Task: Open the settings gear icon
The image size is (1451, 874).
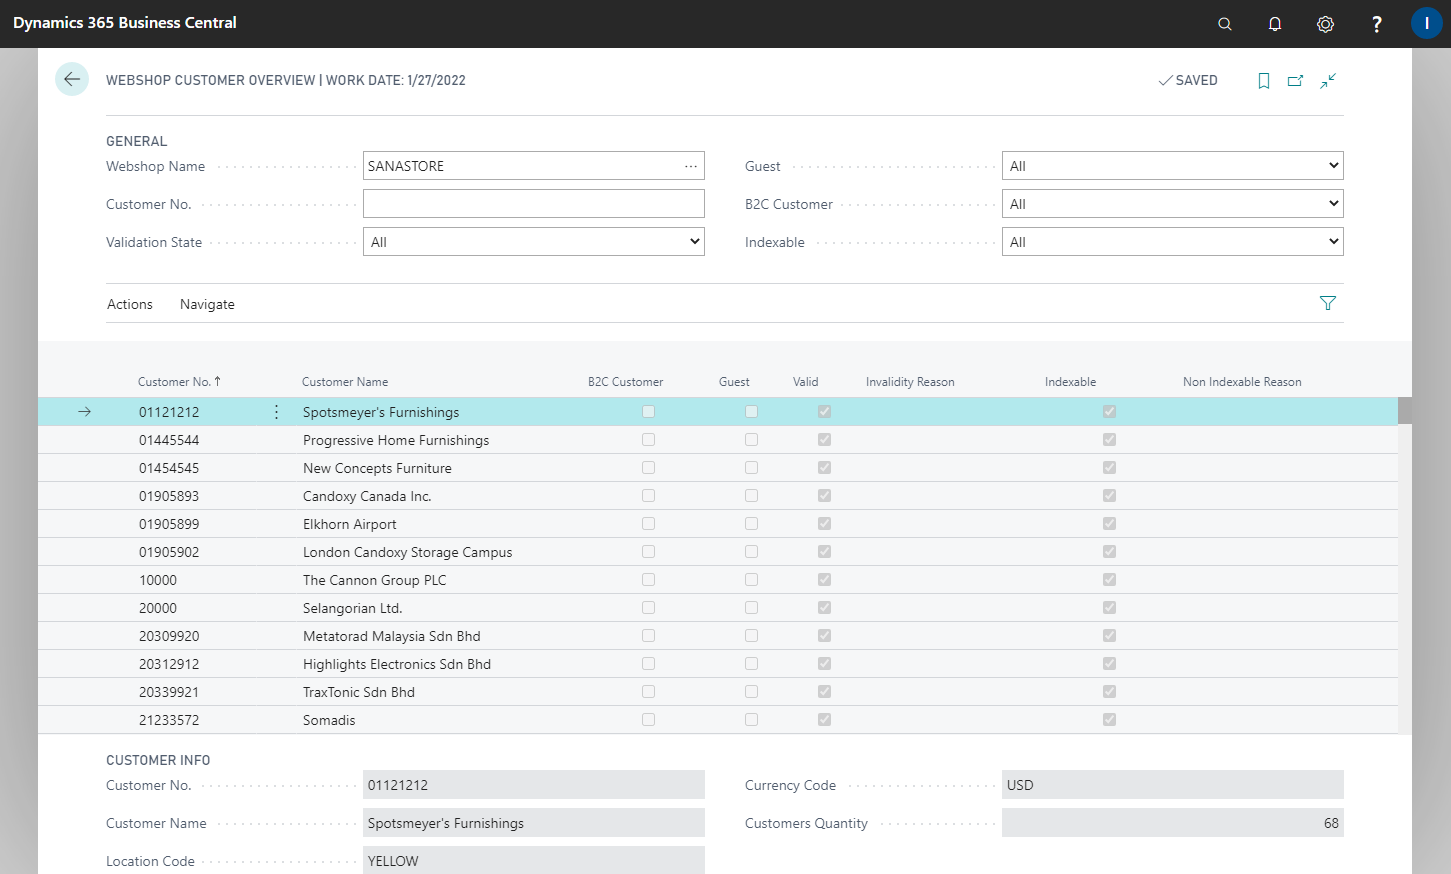Action: [1325, 24]
